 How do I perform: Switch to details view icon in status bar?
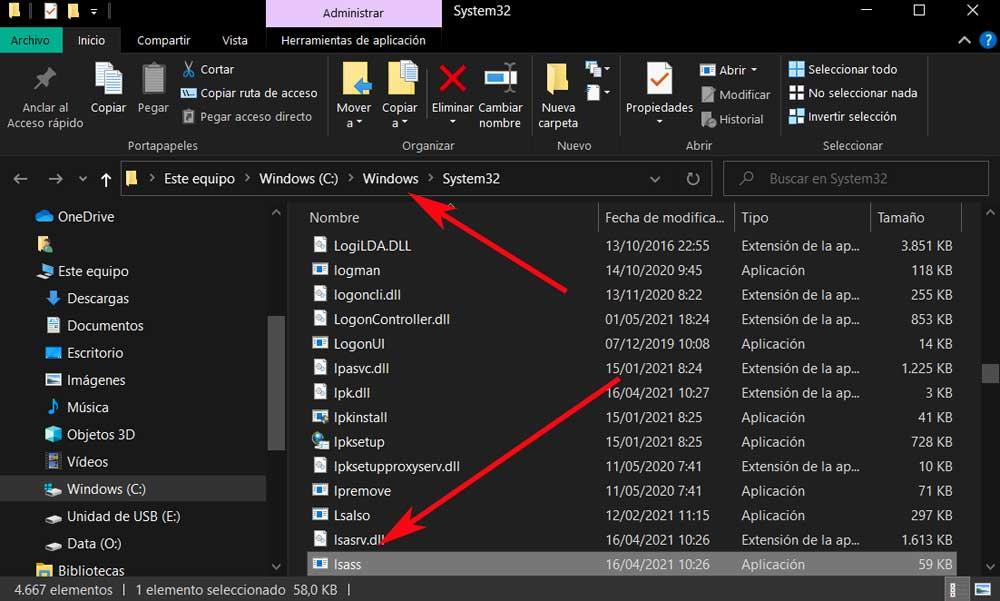coord(953,590)
